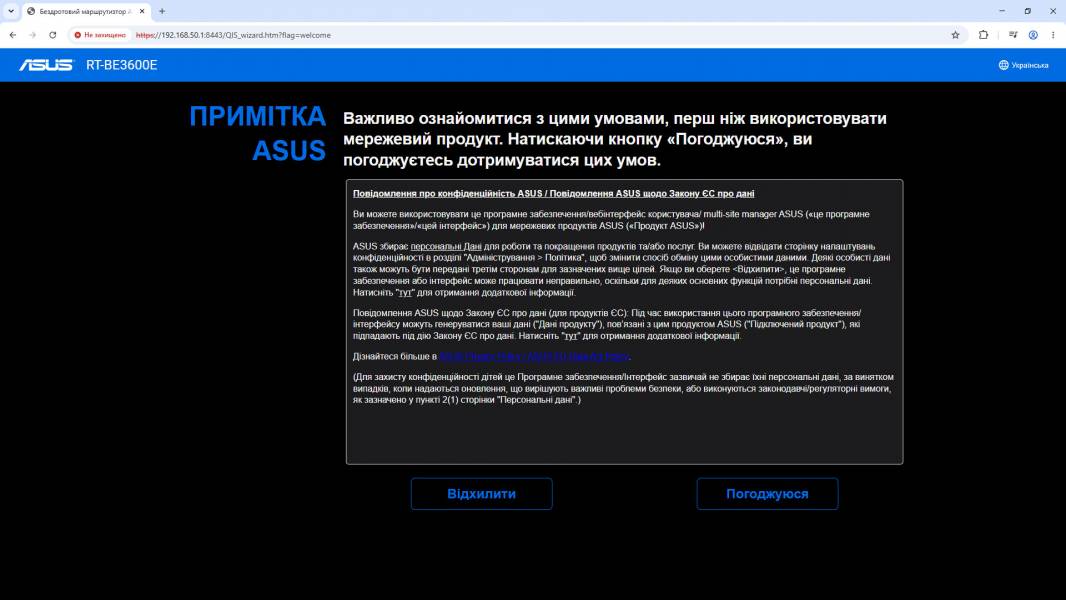The height and width of the screenshot is (600, 1066).
Task: Open the media controls icon in toolbar
Action: 1013,35
